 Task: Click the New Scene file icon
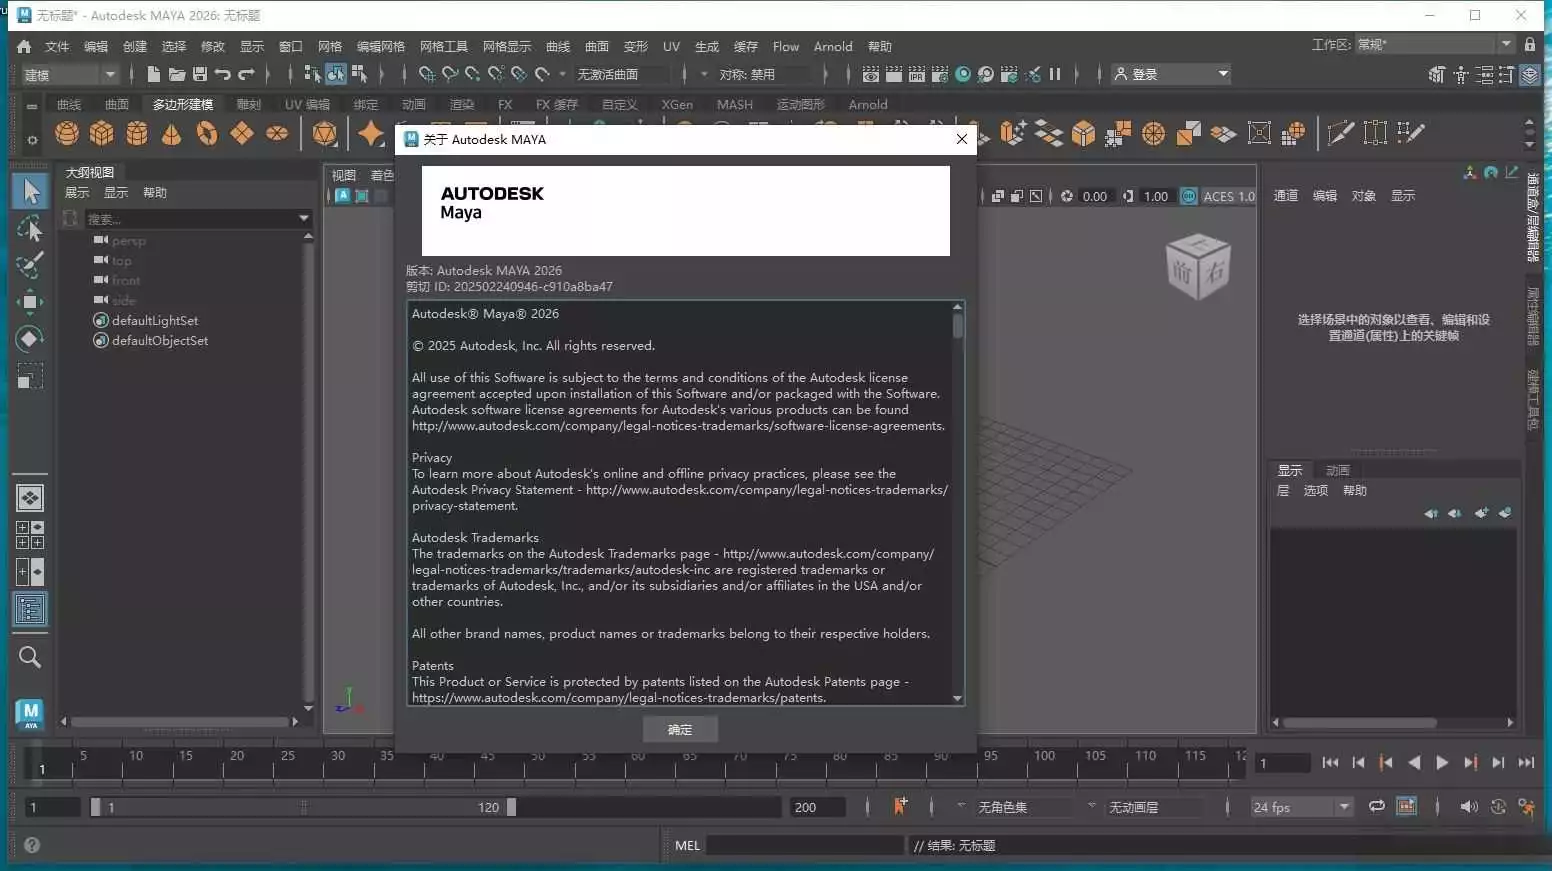point(153,74)
